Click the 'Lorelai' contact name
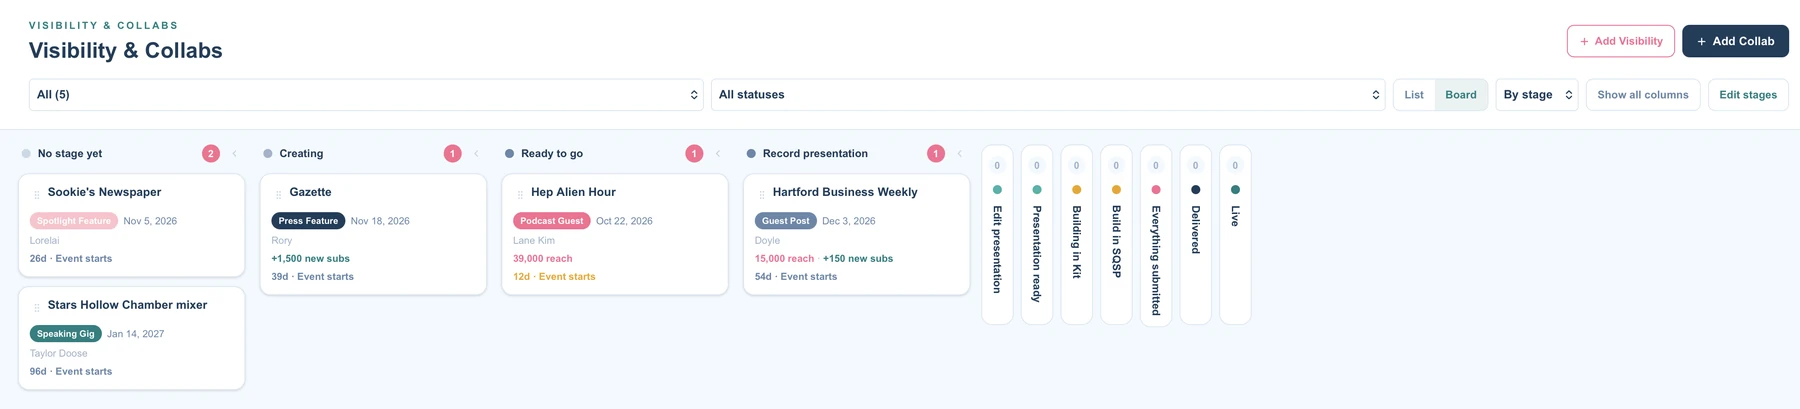The width and height of the screenshot is (1800, 409). click(x=45, y=241)
